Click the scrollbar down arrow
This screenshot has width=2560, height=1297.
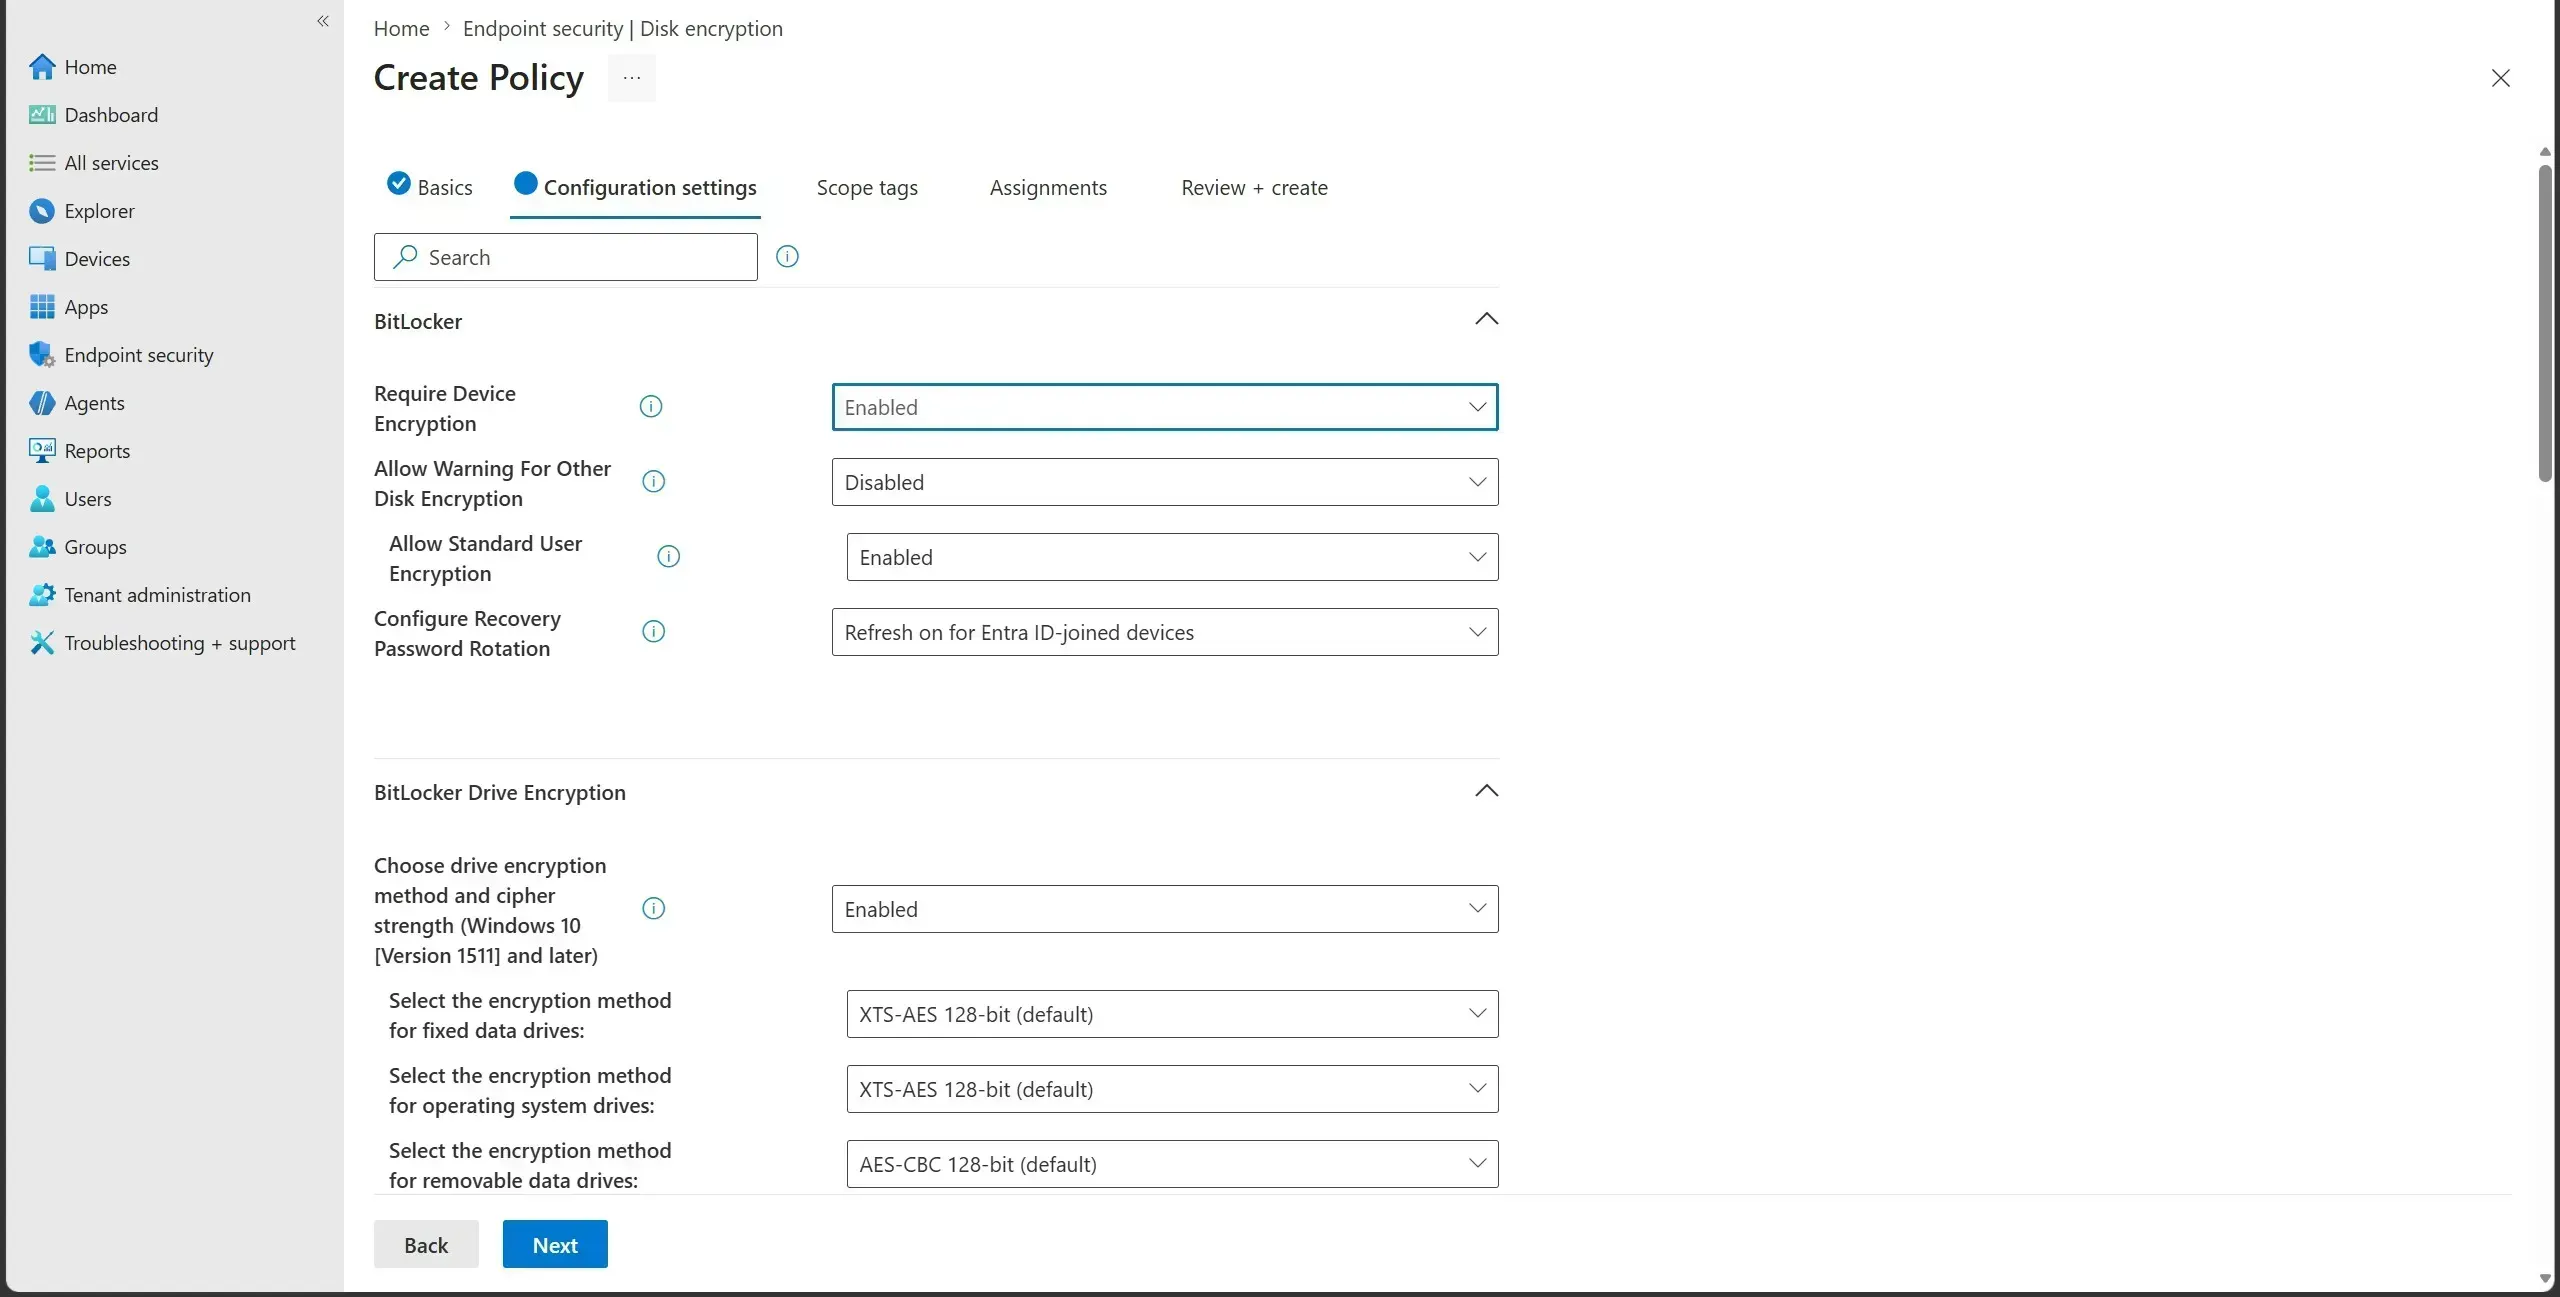click(x=2545, y=1279)
